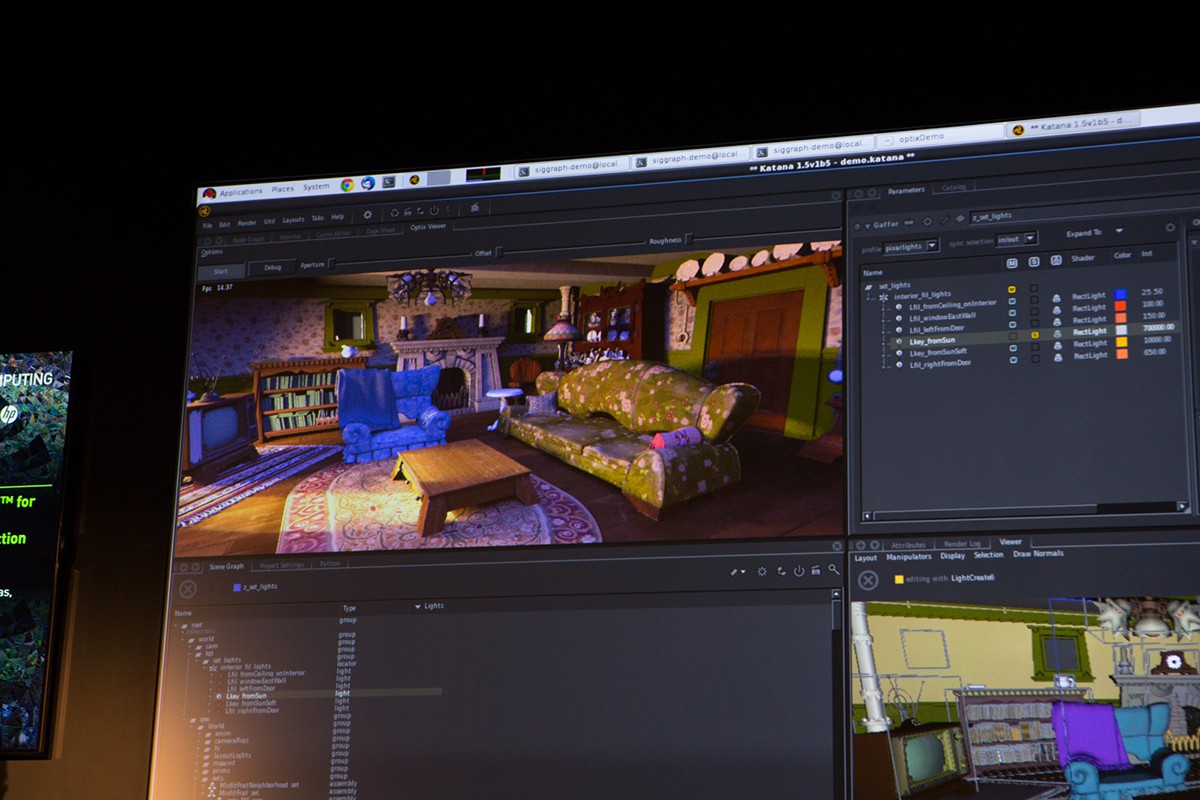
Task: Toggle mute for Lfil_rightFromDoor
Action: 1012,359
